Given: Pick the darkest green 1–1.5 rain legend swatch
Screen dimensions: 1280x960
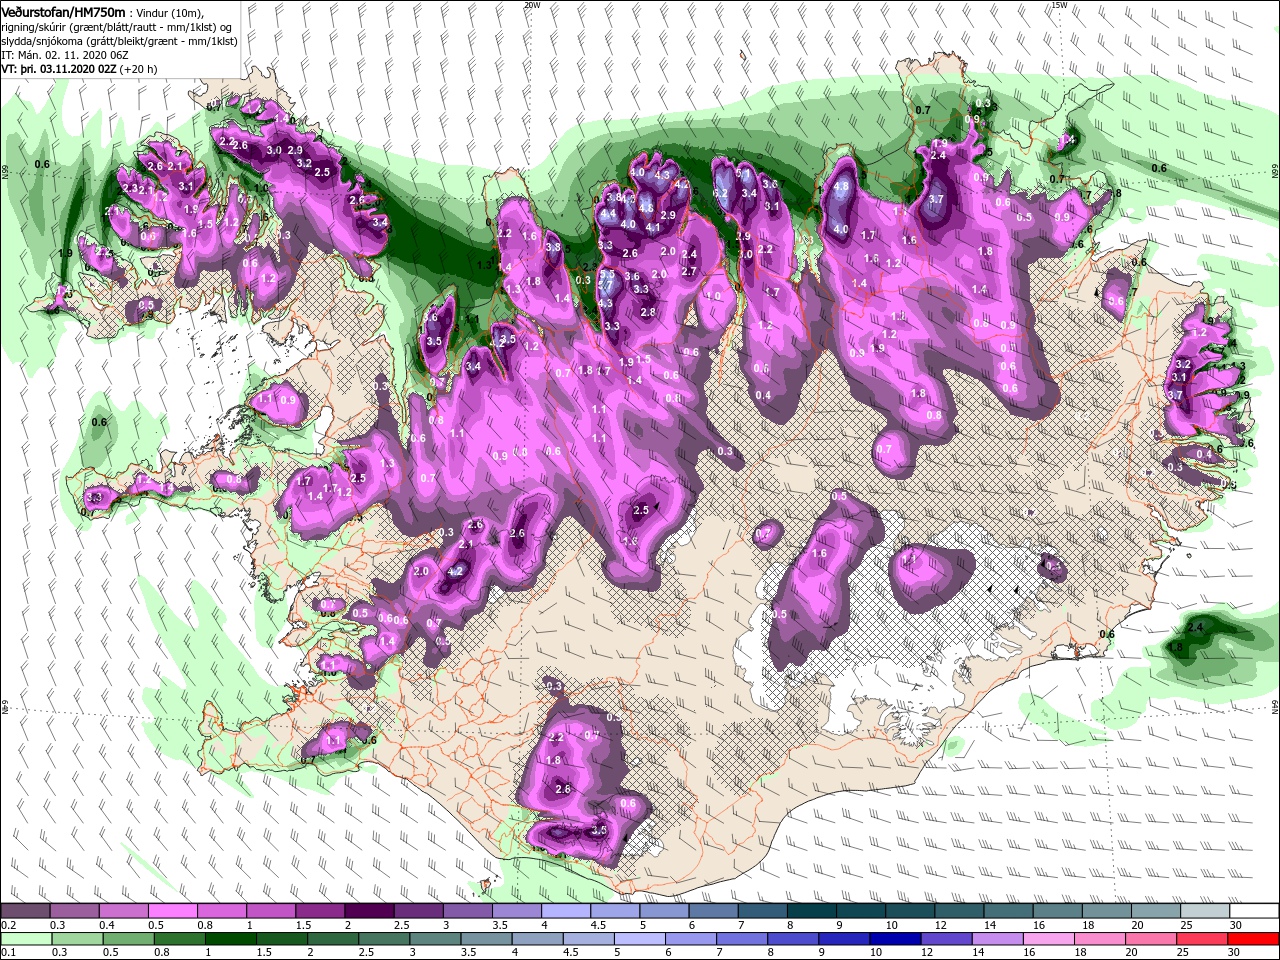Looking at the screenshot, I should coord(231,939).
